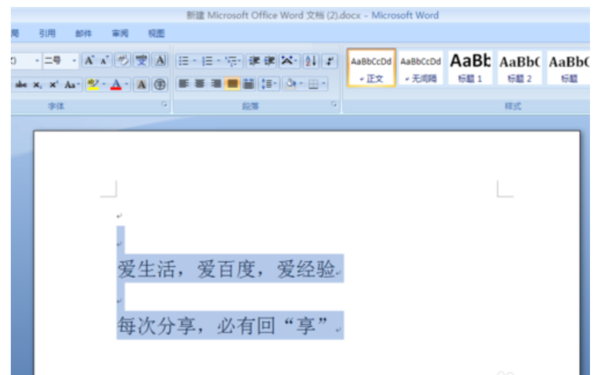The image size is (600, 375).
Task: Toggle show paragraph marks button
Action: tap(330, 61)
